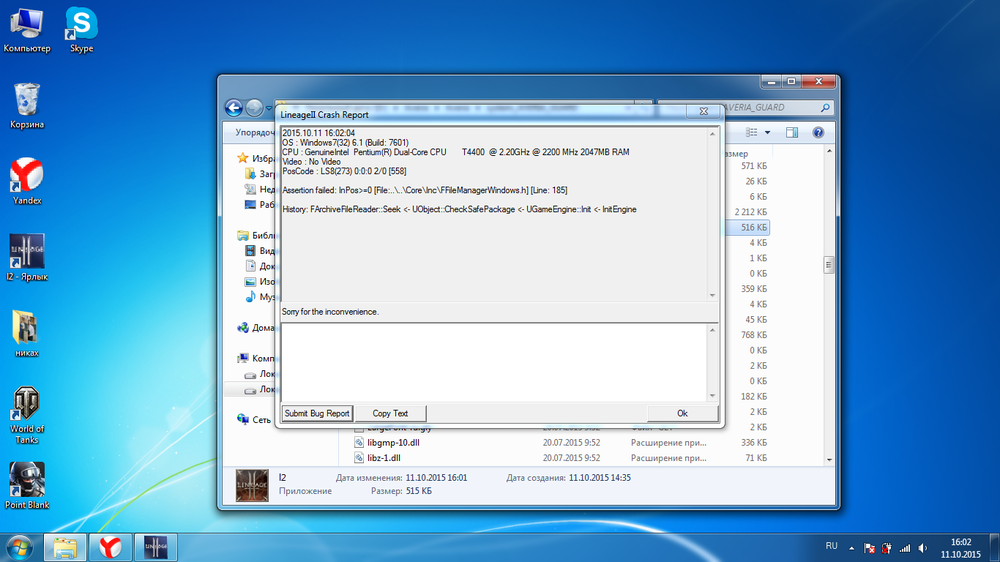Toggle the Explorer preview pane button
Image resolution: width=1000 pixels, height=562 pixels.
click(791, 132)
